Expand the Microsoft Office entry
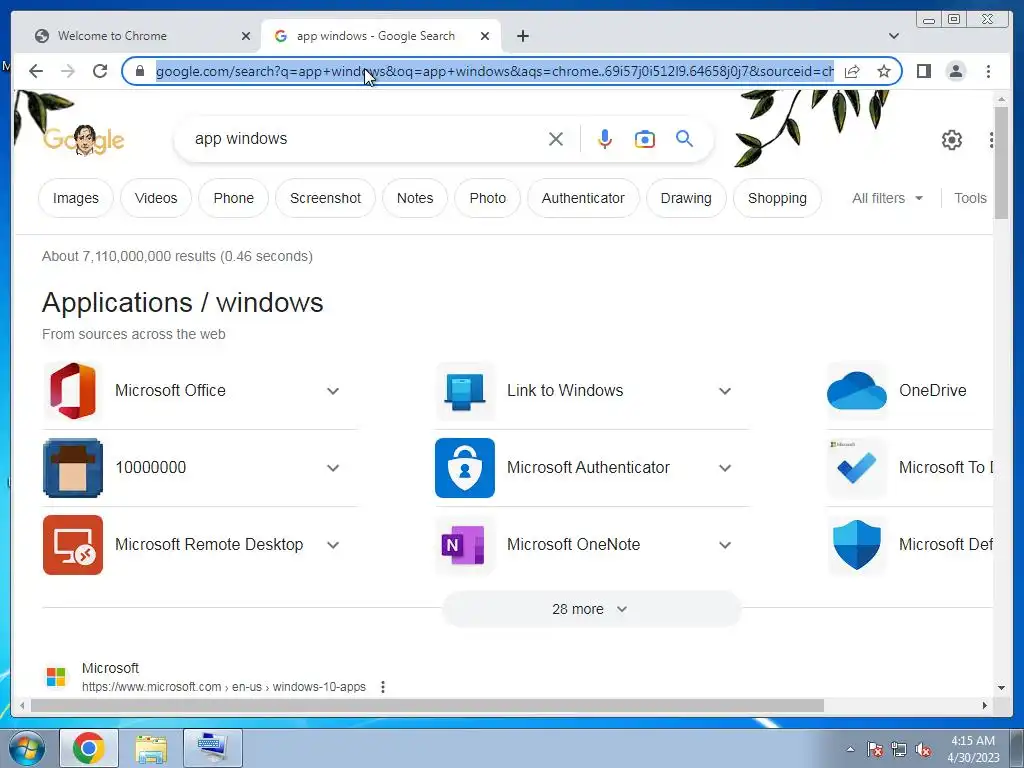This screenshot has height=768, width=1024. [333, 391]
